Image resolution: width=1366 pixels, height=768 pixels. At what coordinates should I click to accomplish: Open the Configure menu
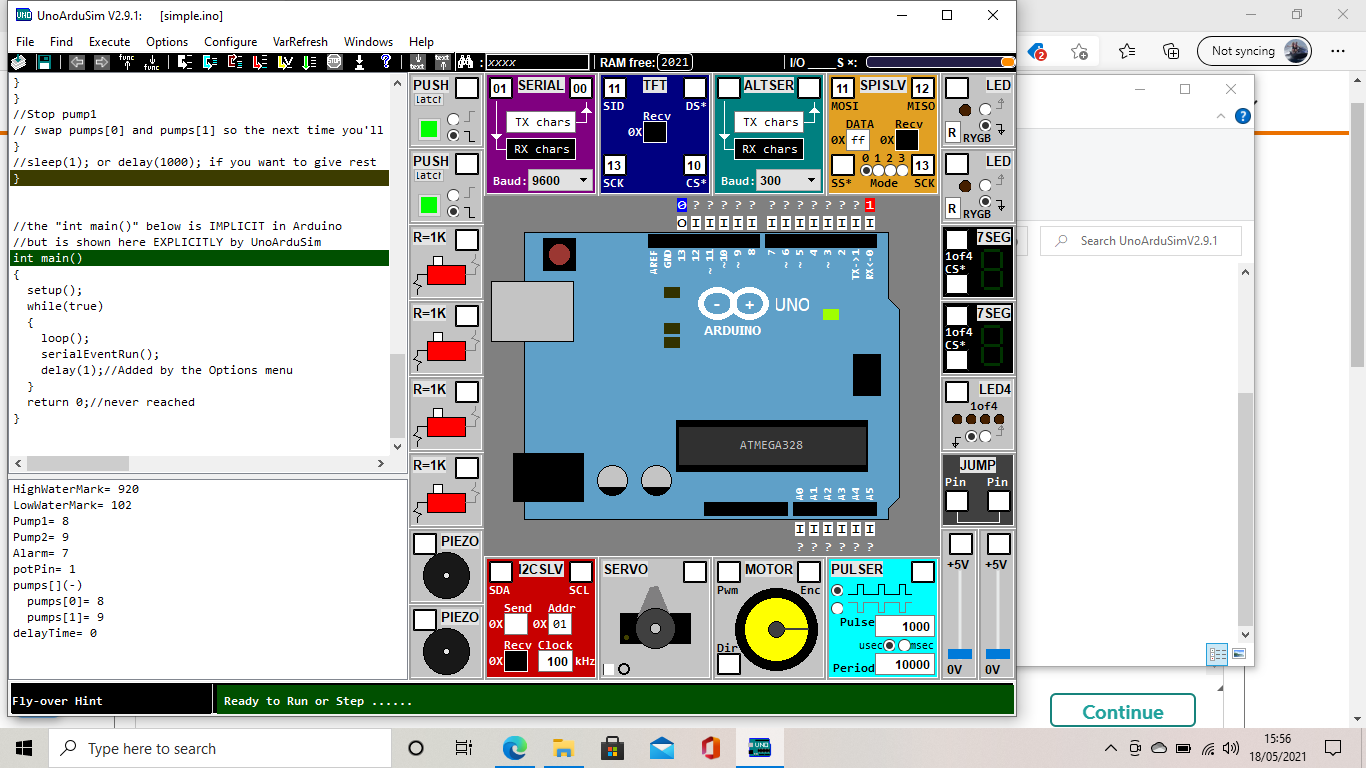231,42
